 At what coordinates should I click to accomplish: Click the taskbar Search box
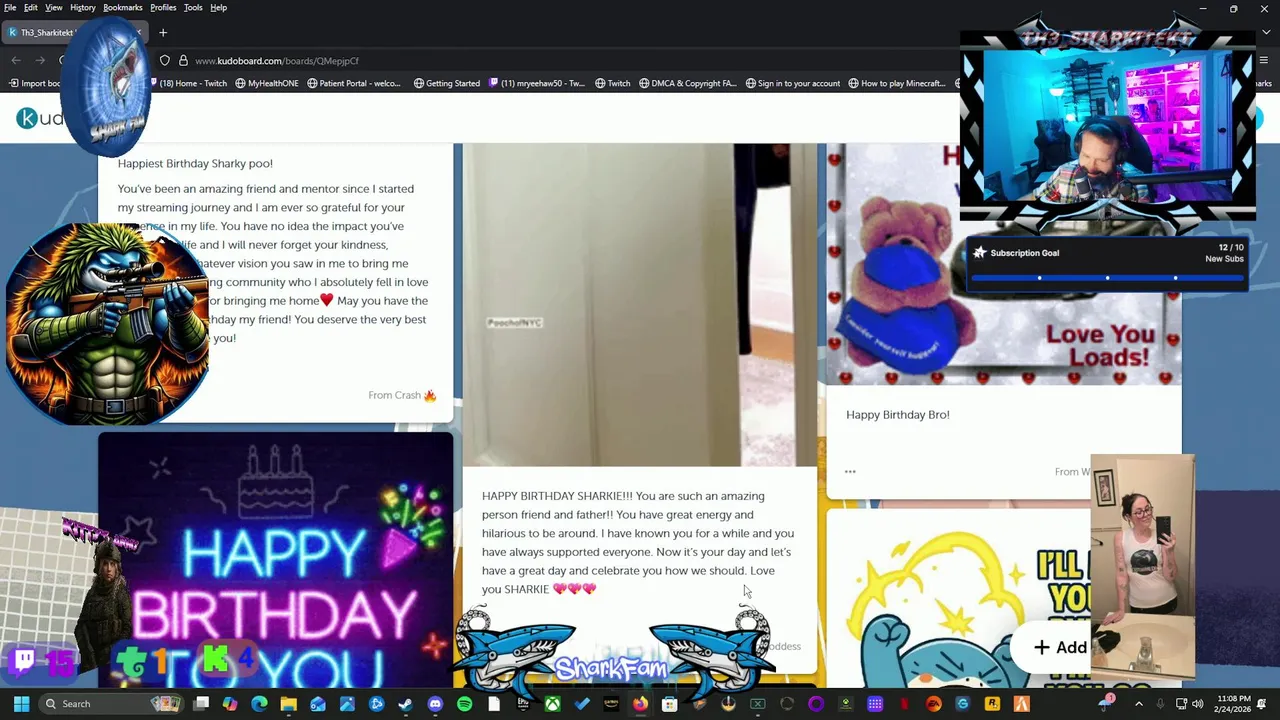click(x=112, y=704)
